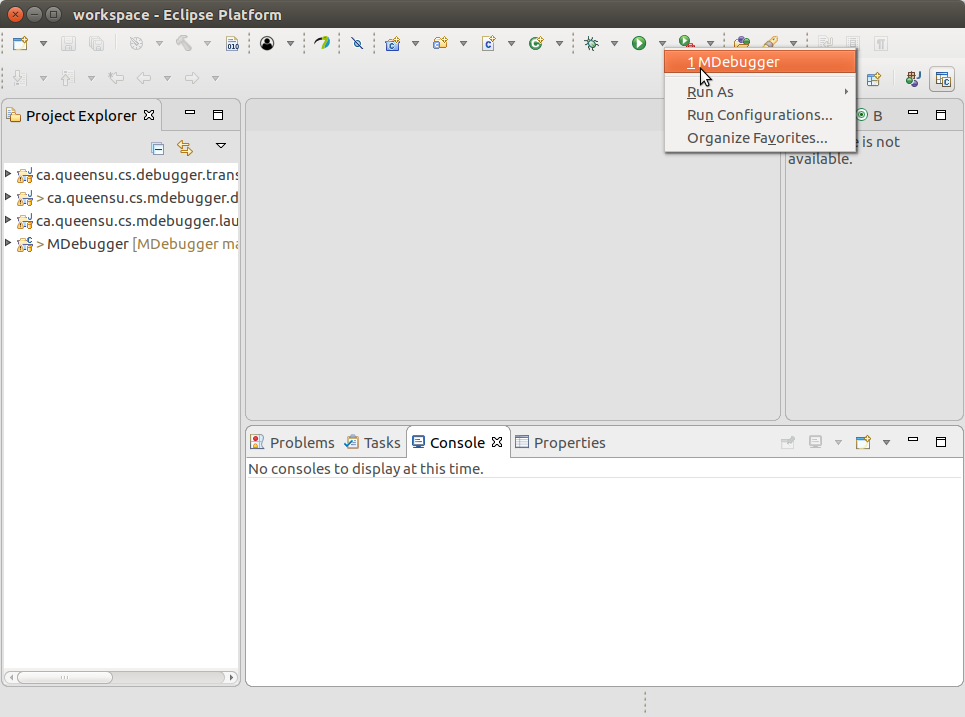Minimize the Project Explorer view

click(190, 113)
